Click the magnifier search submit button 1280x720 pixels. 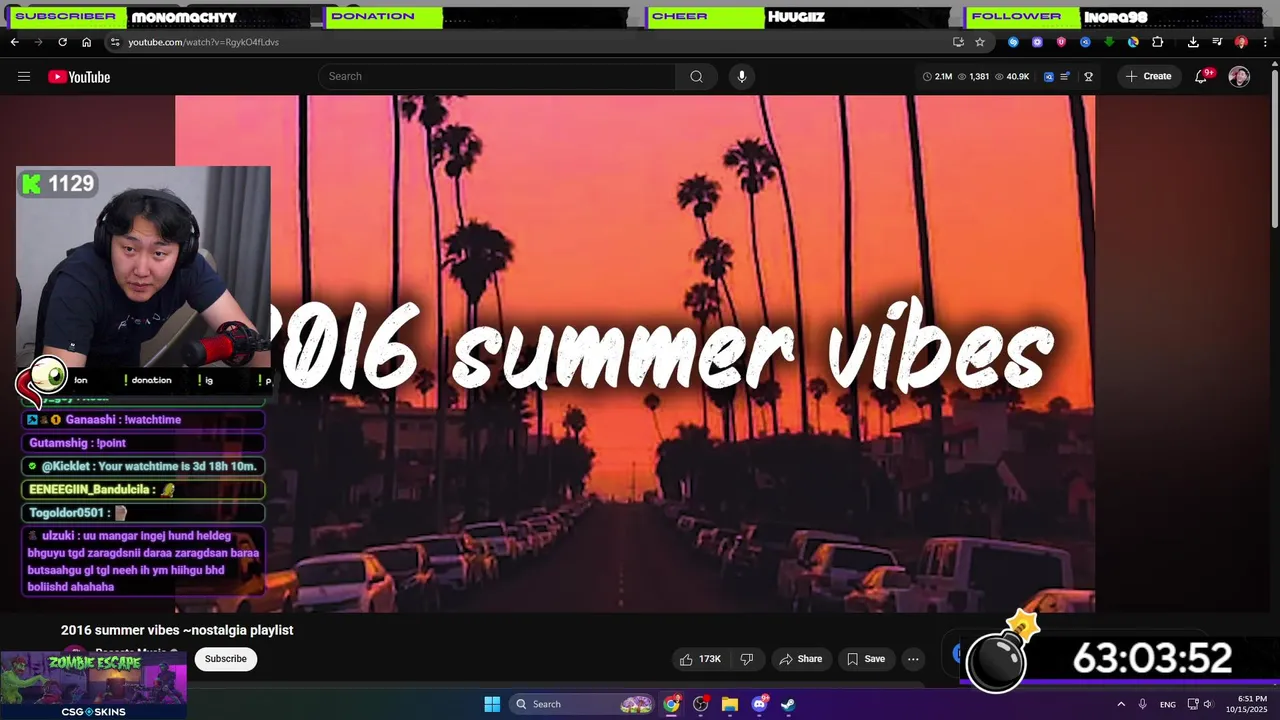[696, 77]
